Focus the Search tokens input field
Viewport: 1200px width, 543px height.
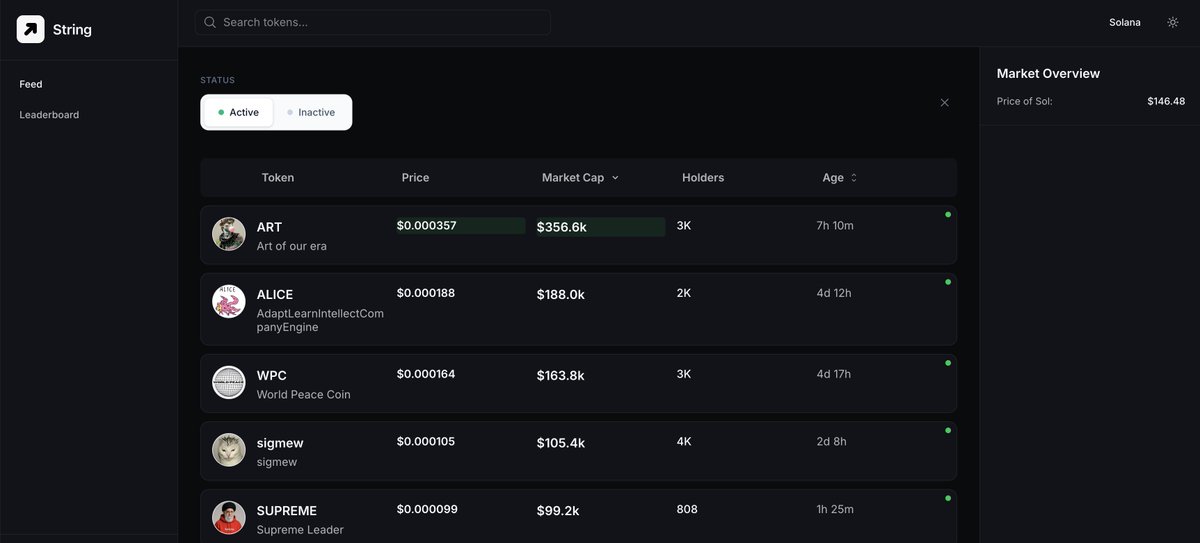point(372,22)
